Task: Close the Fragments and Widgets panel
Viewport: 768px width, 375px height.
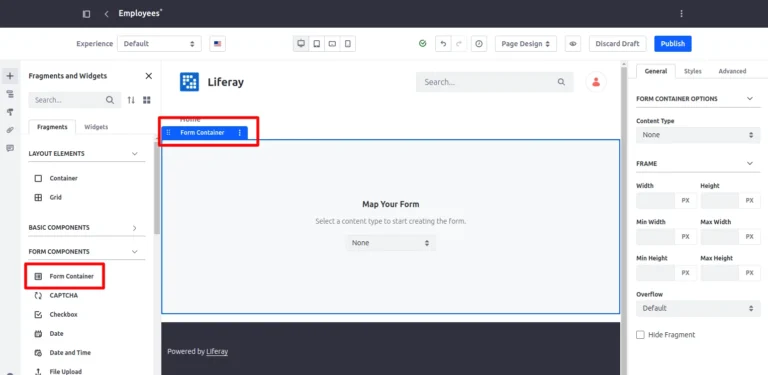Action: pyautogui.click(x=149, y=76)
